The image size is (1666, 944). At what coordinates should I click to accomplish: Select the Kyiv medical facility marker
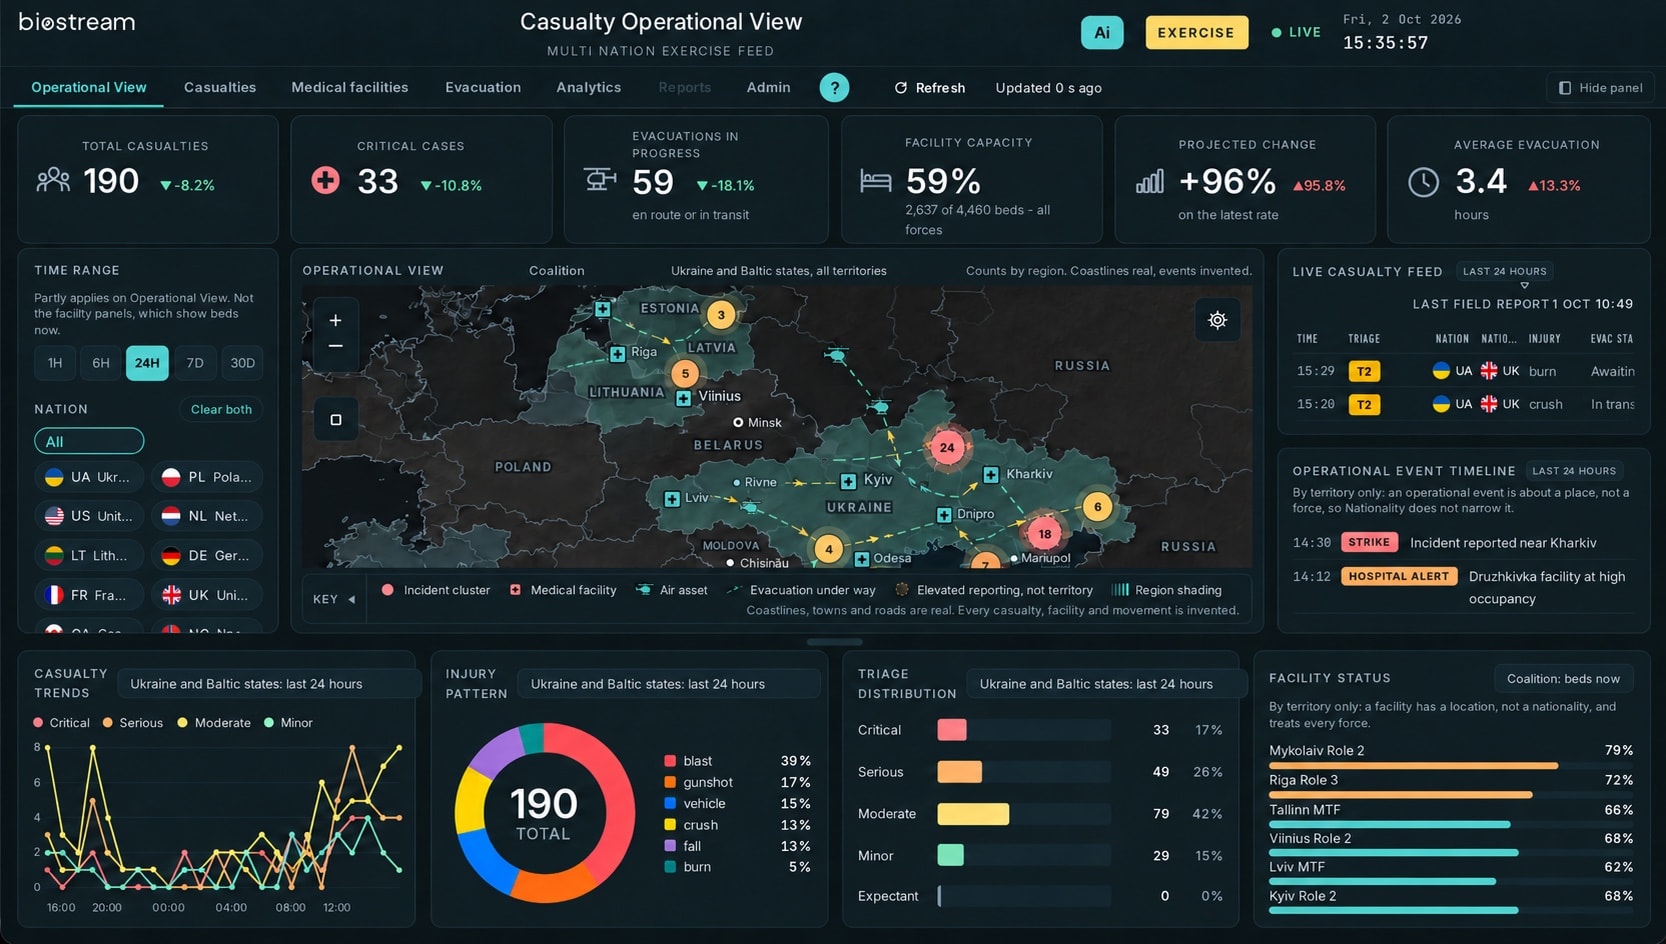848,482
